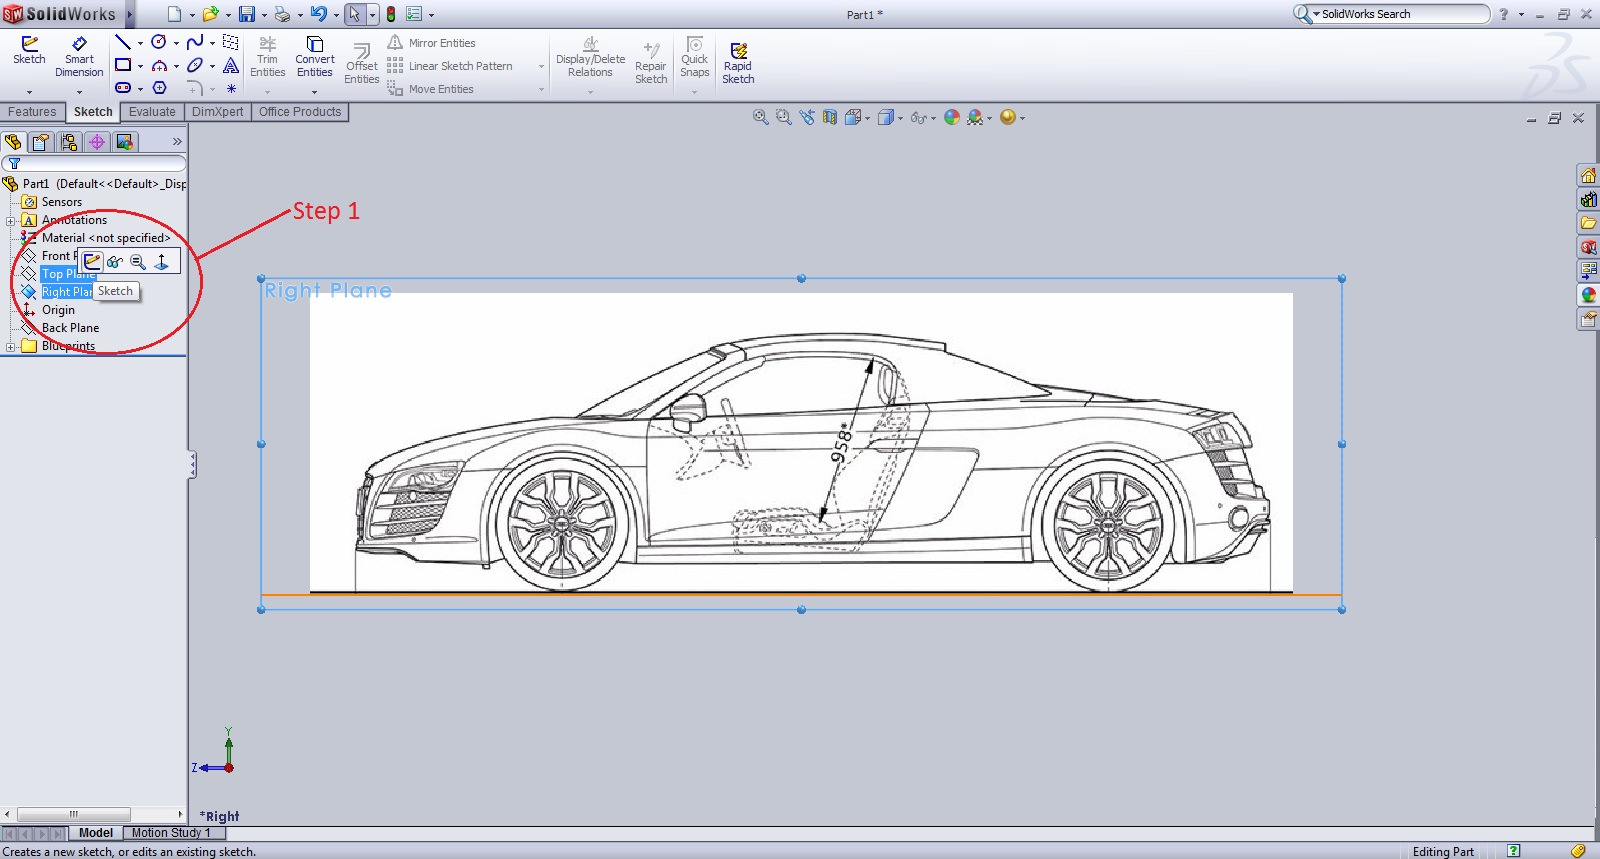Activate the Section View icon
Screen dimensions: 1600x859
pyautogui.click(x=829, y=117)
